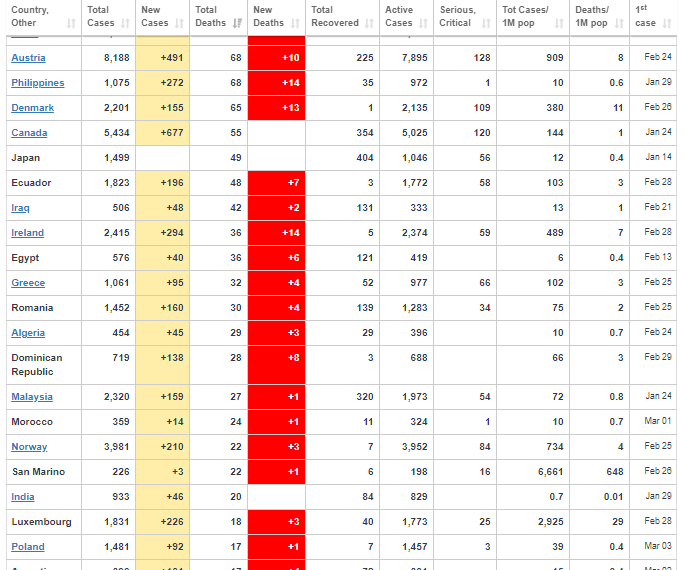Click the Country, Other column header

[x=44, y=17]
